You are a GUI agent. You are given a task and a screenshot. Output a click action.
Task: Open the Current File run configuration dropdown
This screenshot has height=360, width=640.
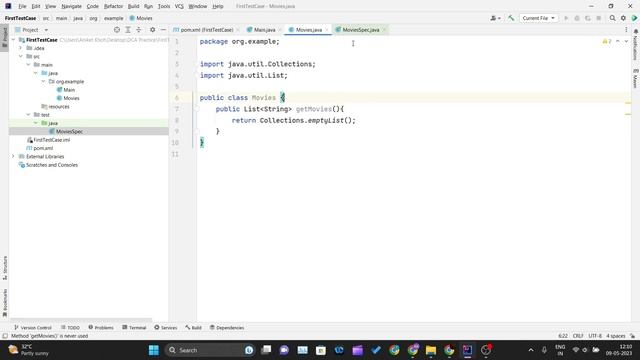coord(538,18)
